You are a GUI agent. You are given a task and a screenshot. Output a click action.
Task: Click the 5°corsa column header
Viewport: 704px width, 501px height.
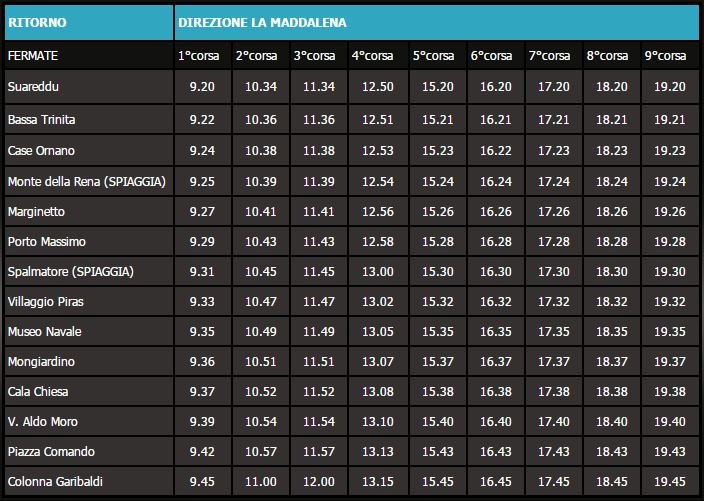click(433, 55)
